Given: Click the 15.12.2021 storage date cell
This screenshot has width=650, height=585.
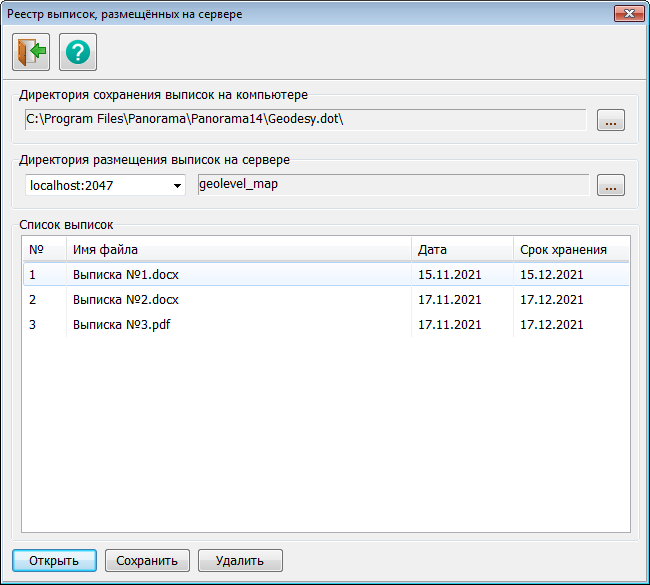Looking at the screenshot, I should tap(551, 274).
